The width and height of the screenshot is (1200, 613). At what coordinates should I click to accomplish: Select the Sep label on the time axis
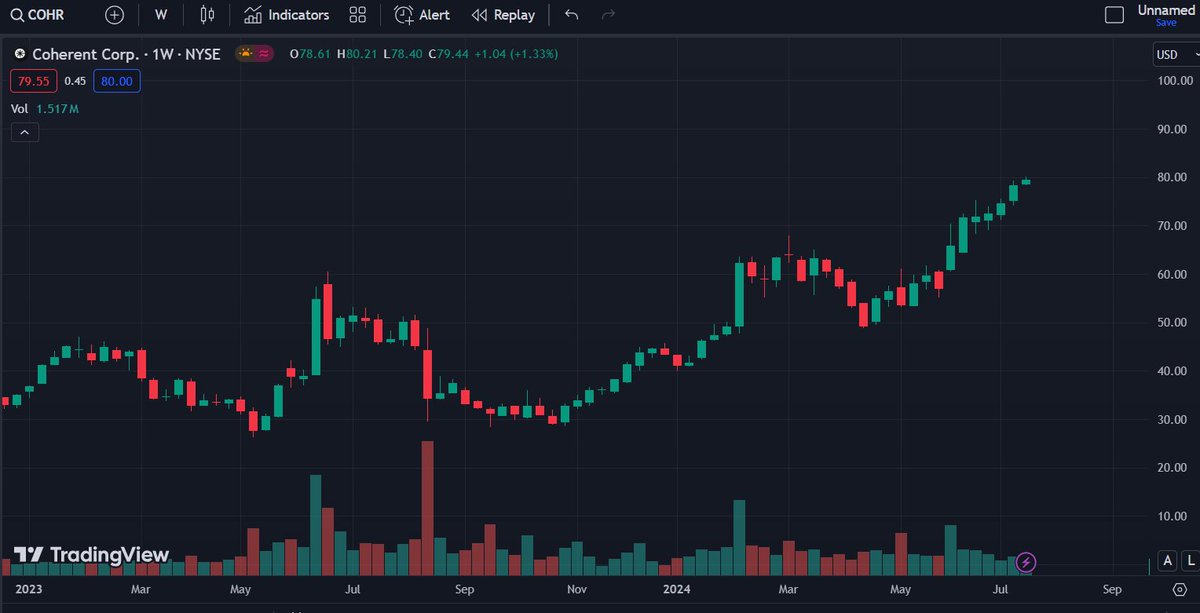coord(1113,590)
